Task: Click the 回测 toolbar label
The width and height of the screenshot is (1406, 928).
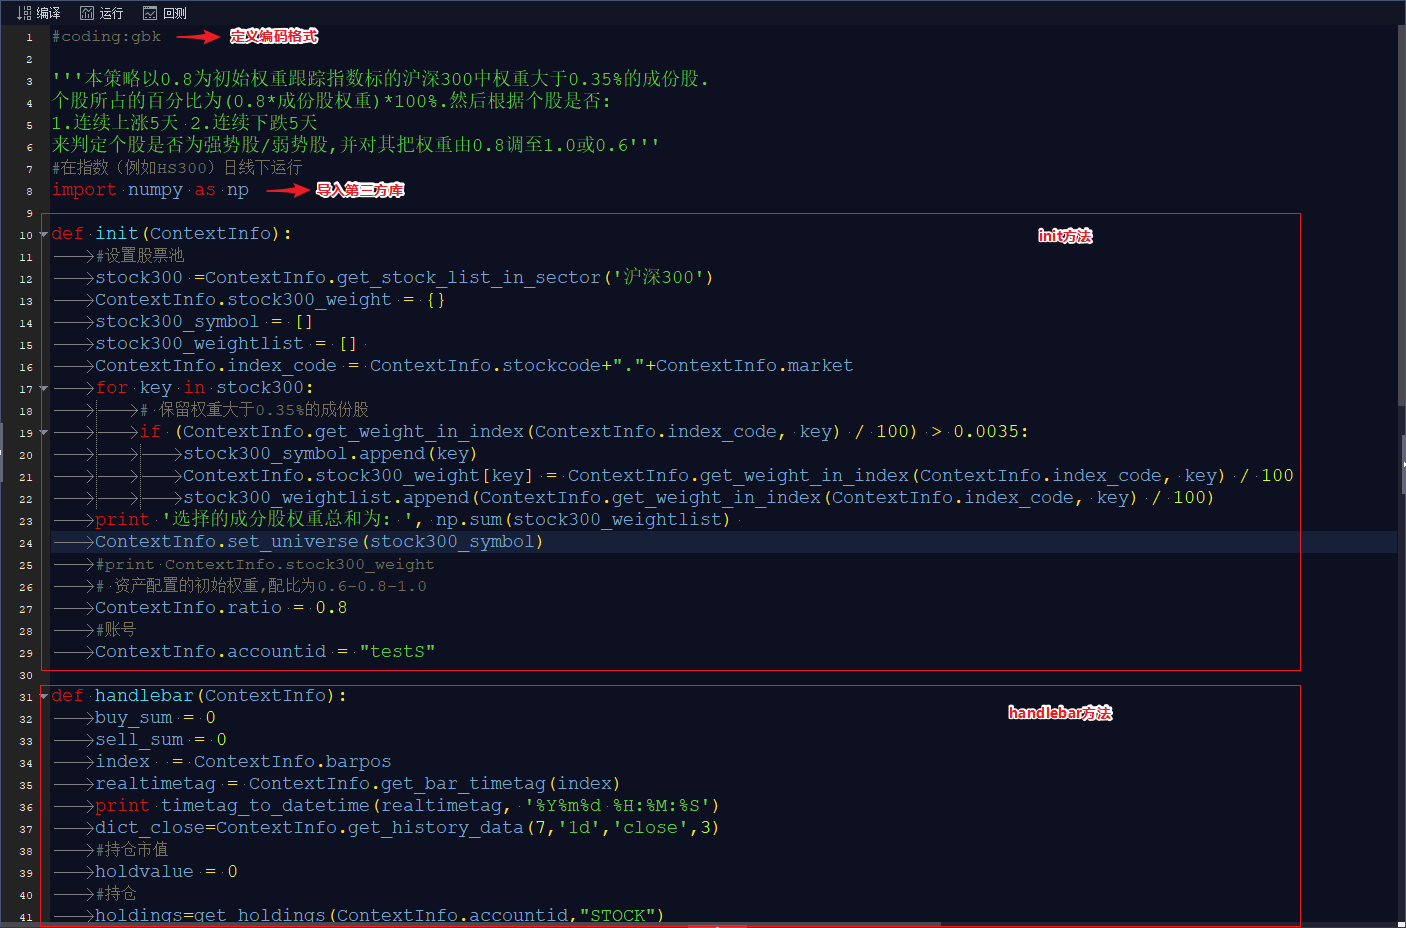Action: [x=175, y=13]
